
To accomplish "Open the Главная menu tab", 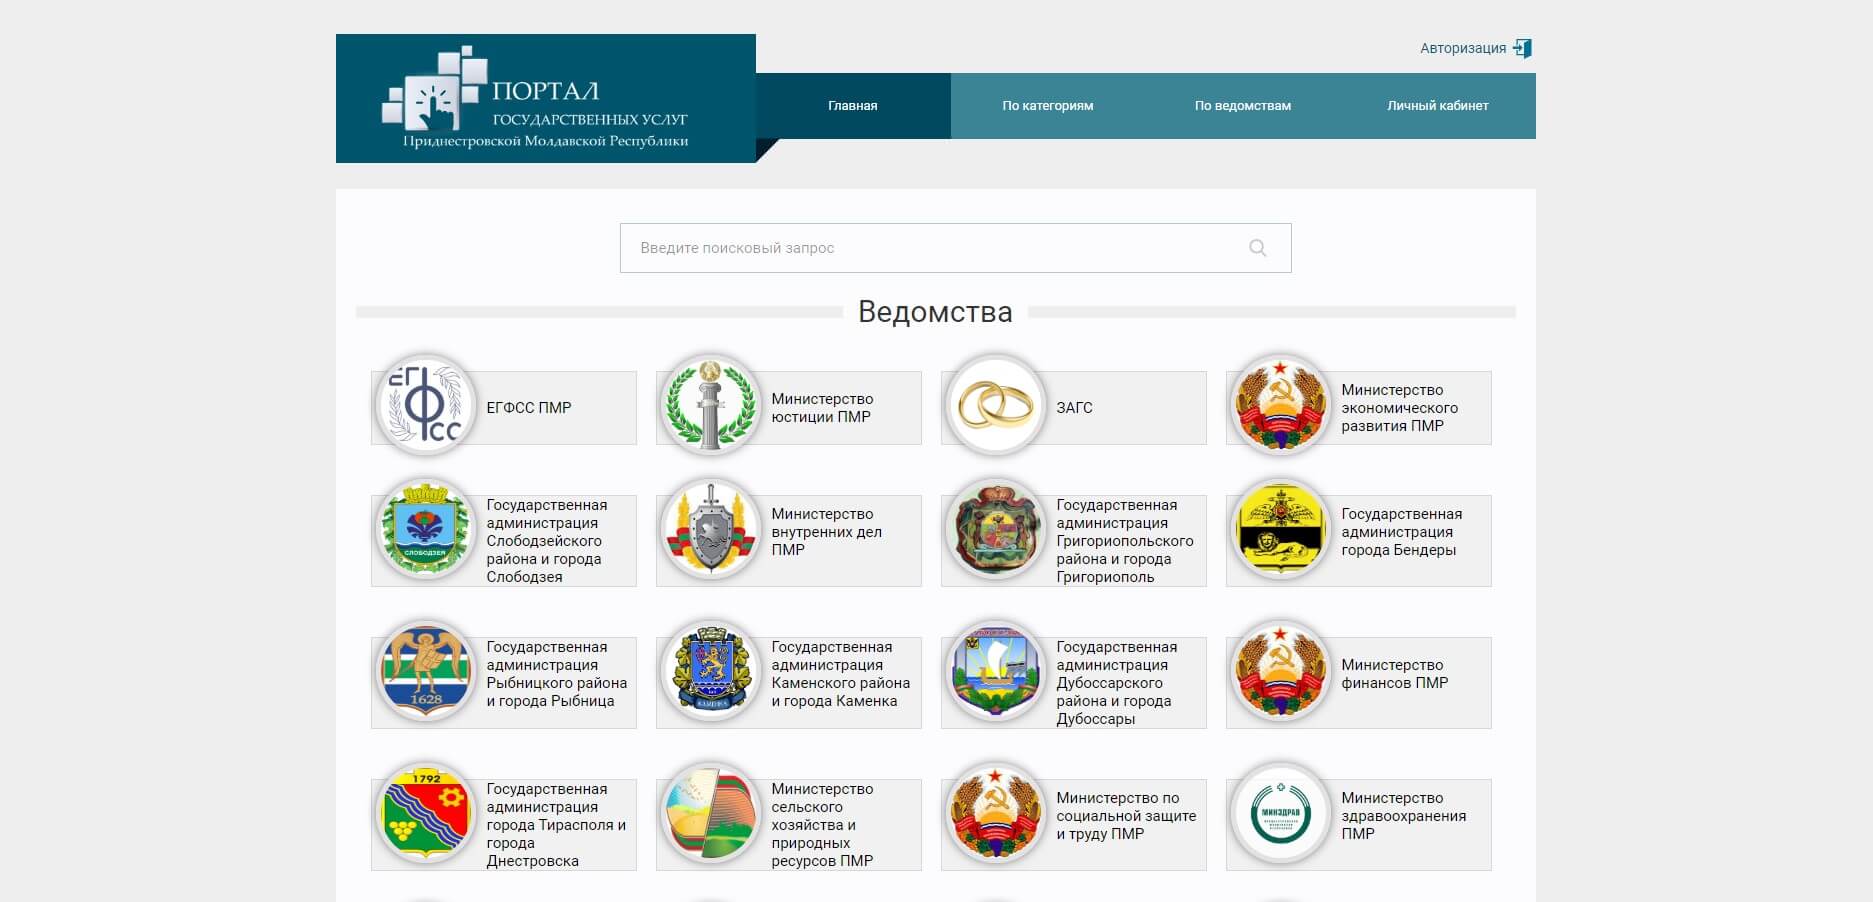I will (x=852, y=106).
